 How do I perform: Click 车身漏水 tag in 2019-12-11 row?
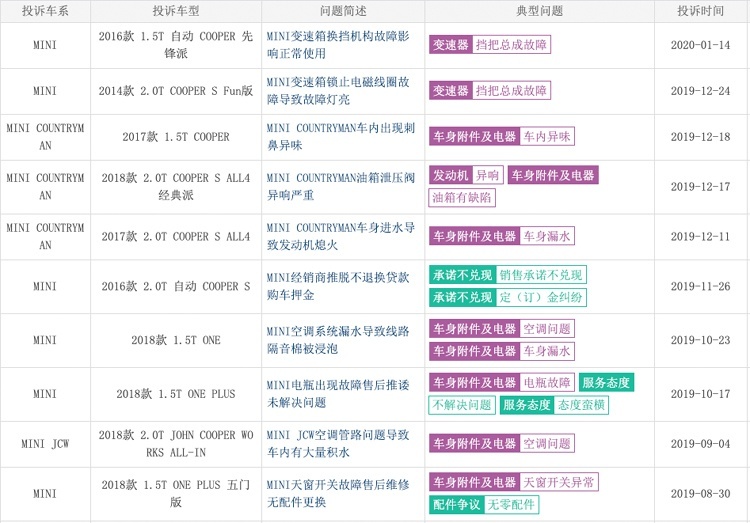tap(547, 236)
